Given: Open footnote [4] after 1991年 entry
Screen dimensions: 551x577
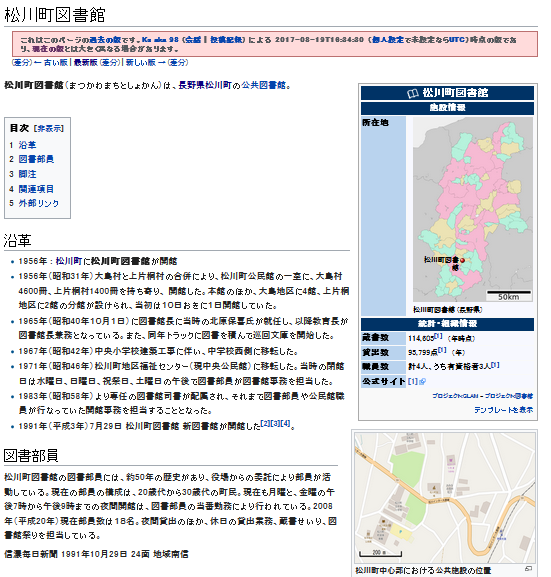Looking at the screenshot, I should (x=285, y=424).
